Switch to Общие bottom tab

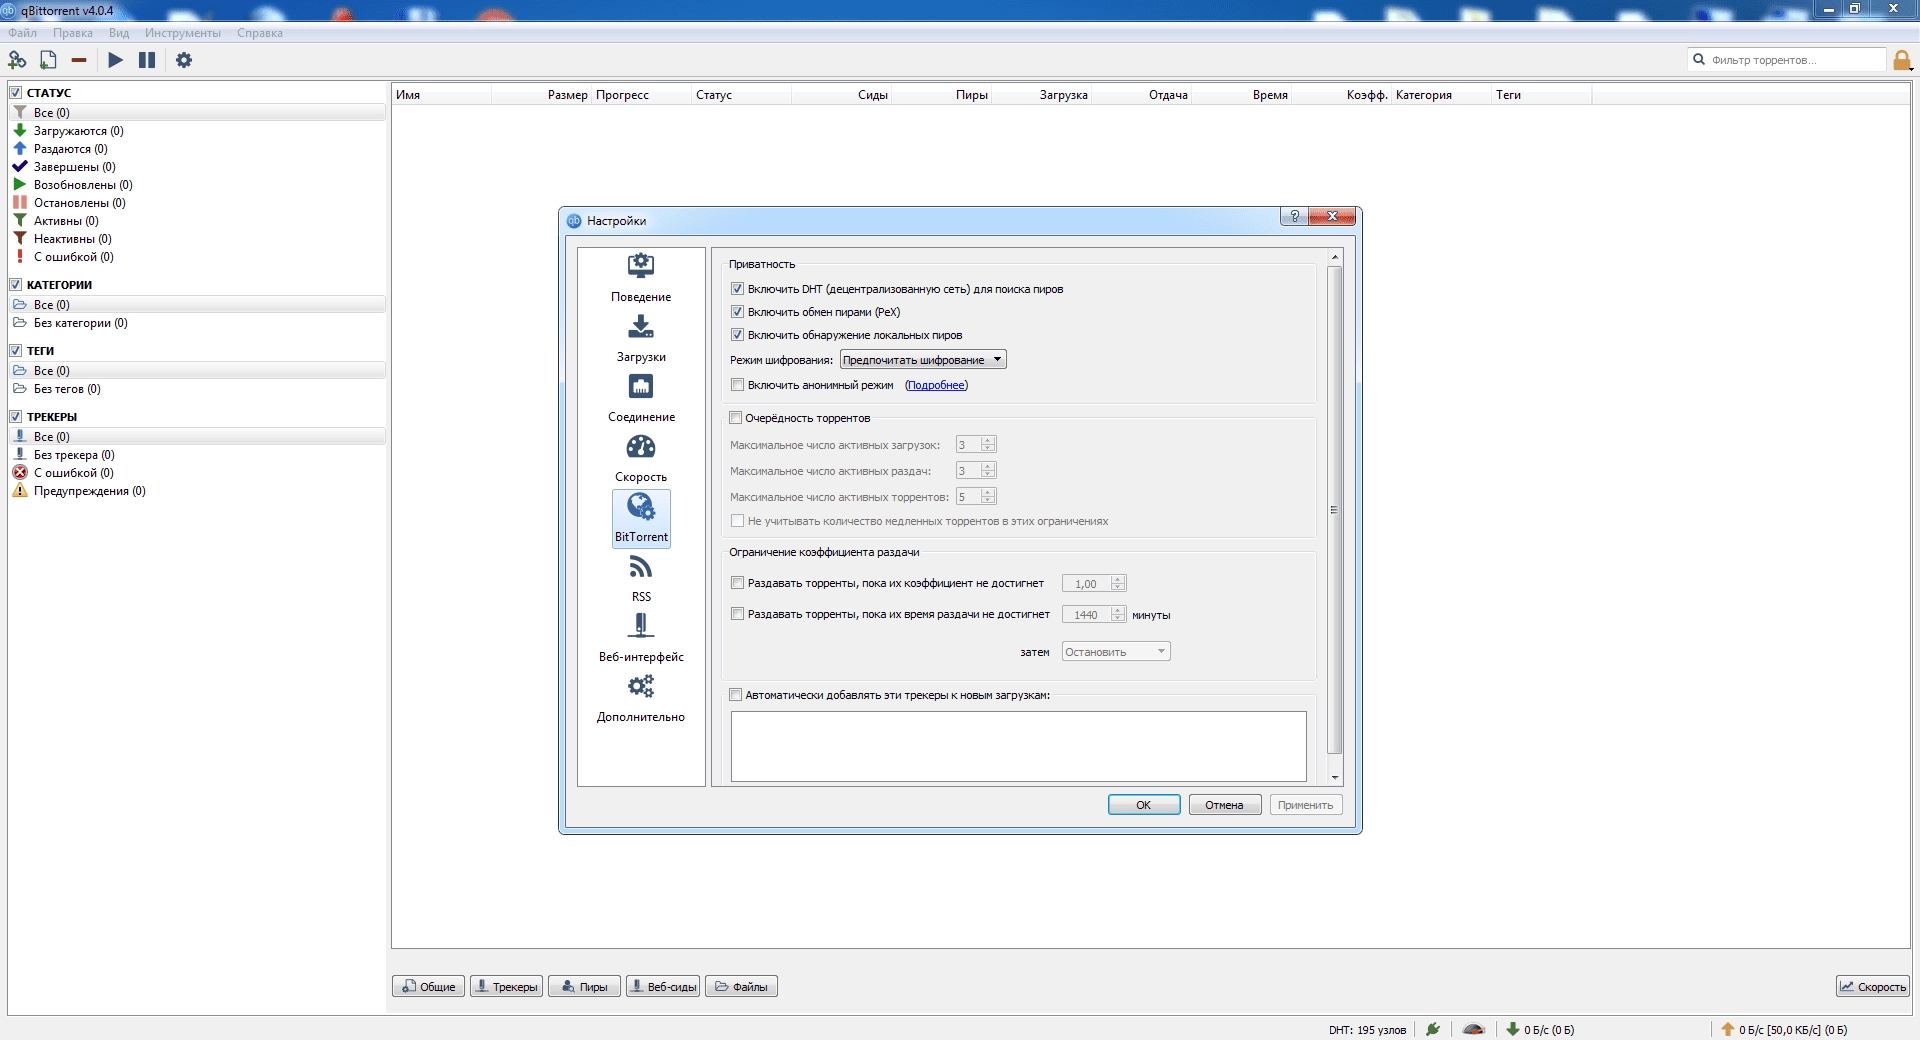coord(428,987)
